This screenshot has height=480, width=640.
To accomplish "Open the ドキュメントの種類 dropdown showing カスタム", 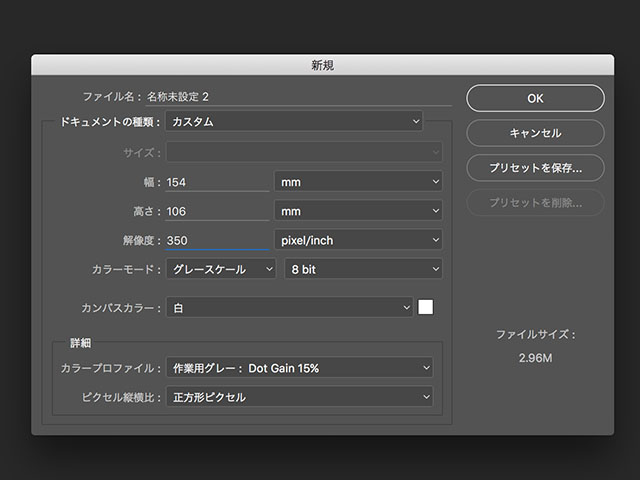I will 294,121.
